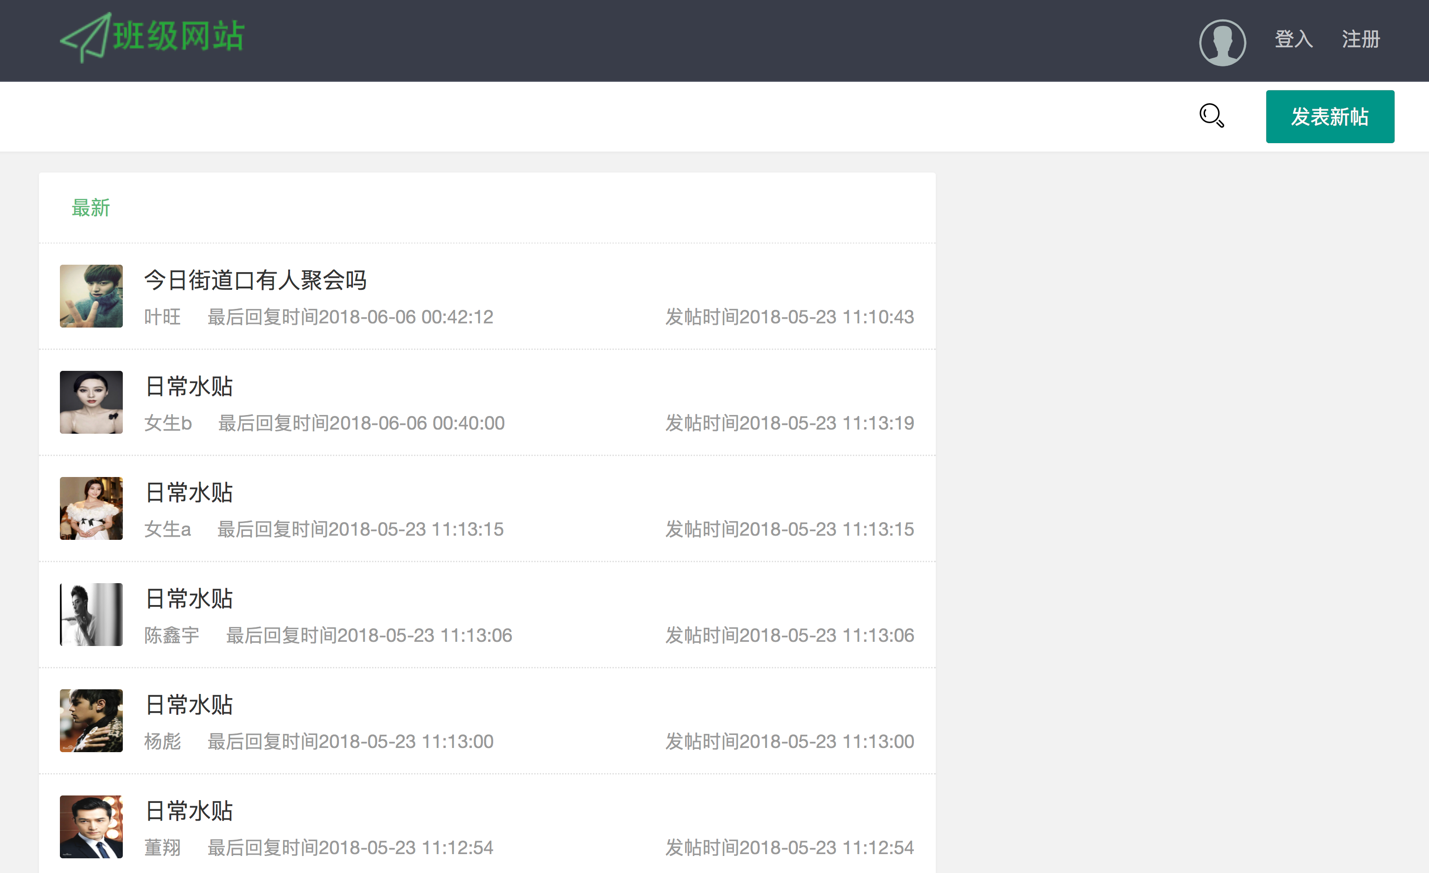Image resolution: width=1429 pixels, height=873 pixels.
Task: Click author name 陈鑫宇
Action: point(172,635)
